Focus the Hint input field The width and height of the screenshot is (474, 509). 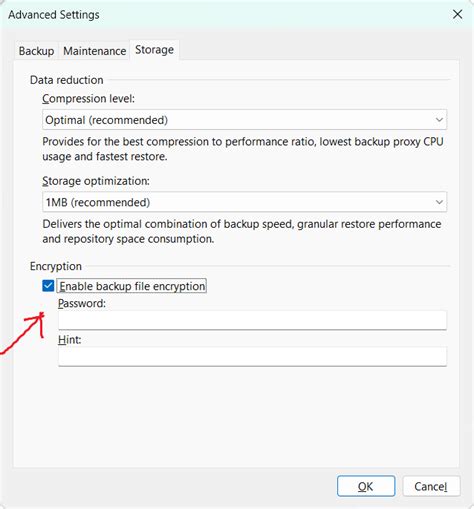click(x=252, y=357)
